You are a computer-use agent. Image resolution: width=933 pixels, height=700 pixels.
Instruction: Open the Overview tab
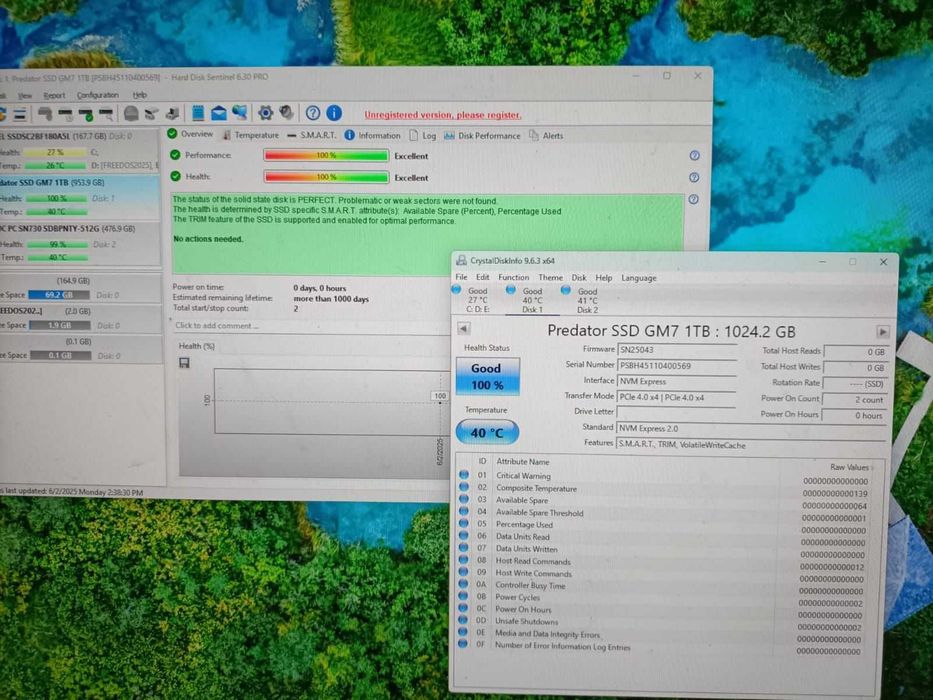pos(190,134)
